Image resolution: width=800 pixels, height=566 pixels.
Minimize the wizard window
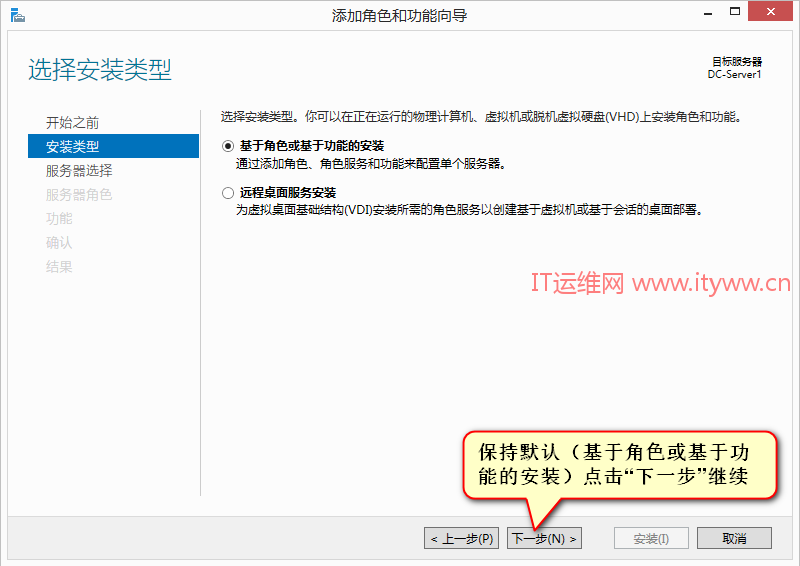pyautogui.click(x=708, y=12)
